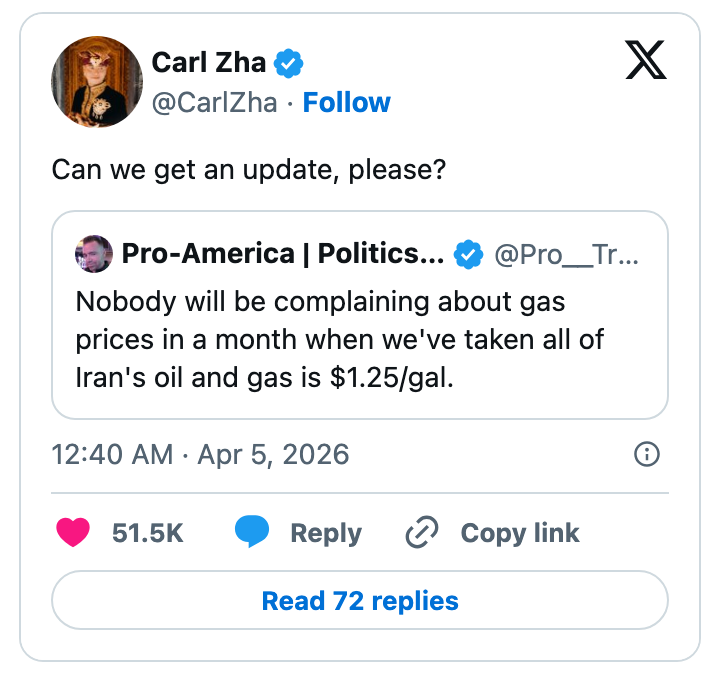
Task: Open Carl Zha's profile avatar
Action: click(x=96, y=82)
